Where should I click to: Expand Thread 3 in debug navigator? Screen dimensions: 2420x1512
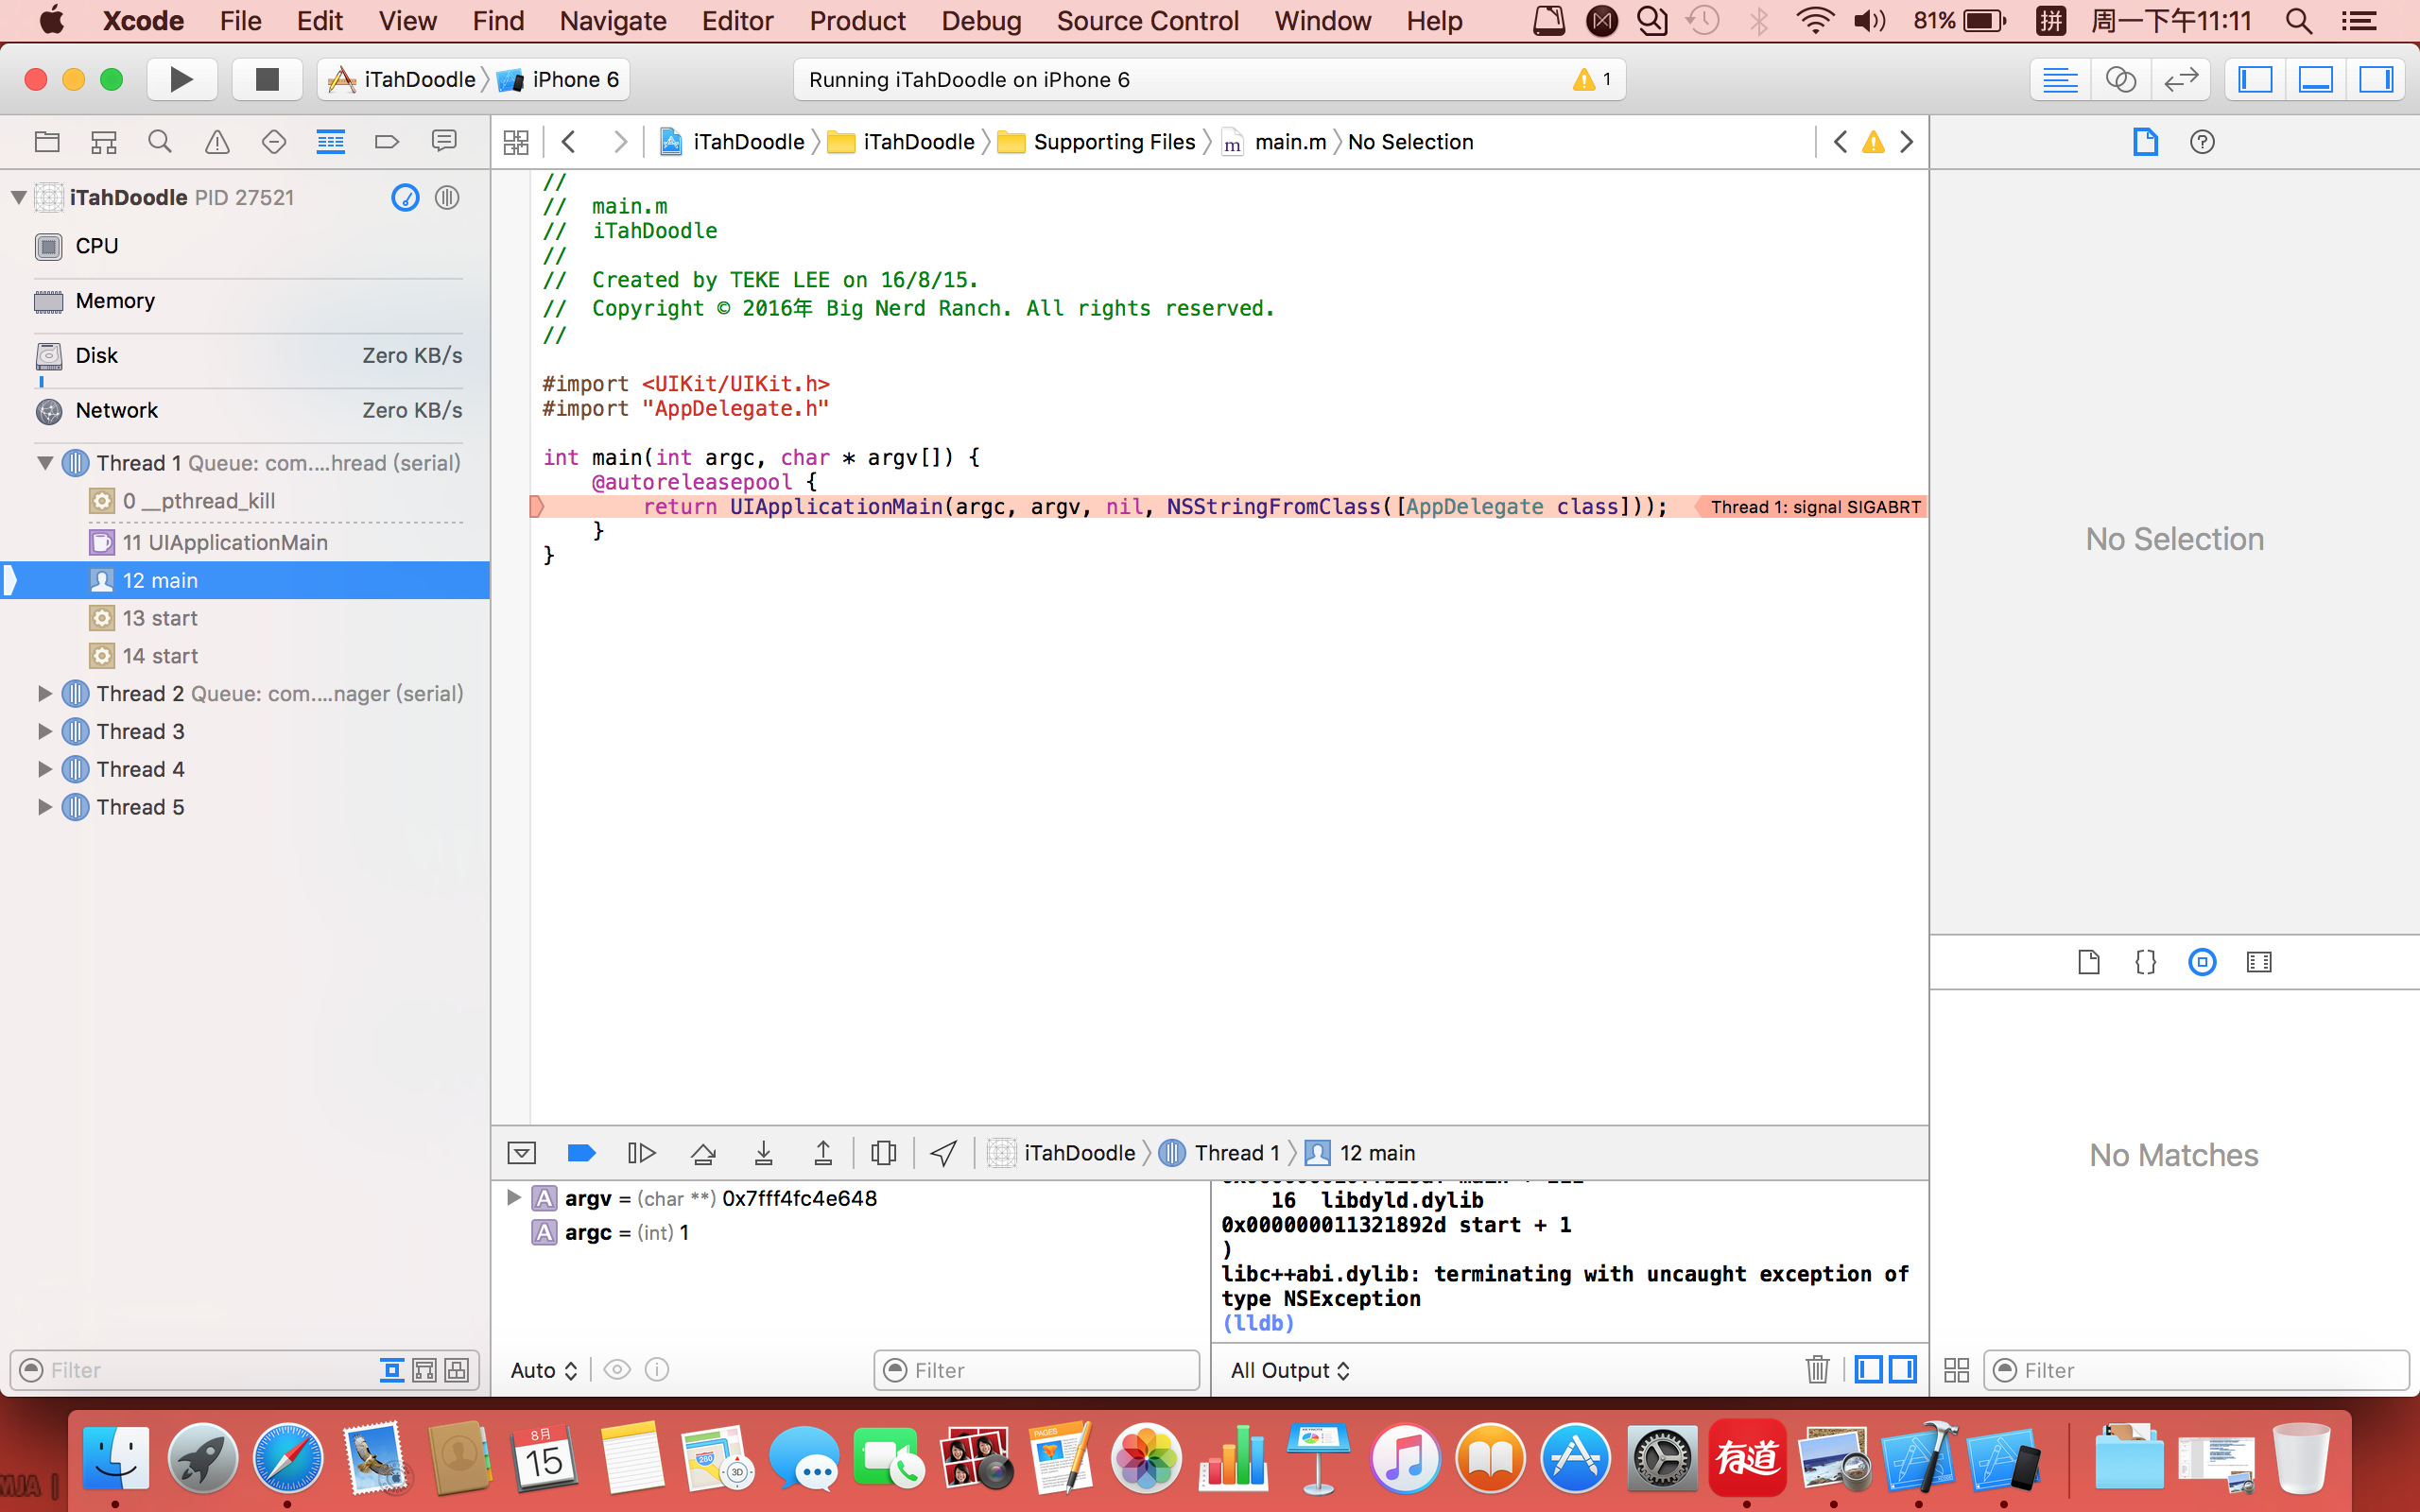[45, 731]
